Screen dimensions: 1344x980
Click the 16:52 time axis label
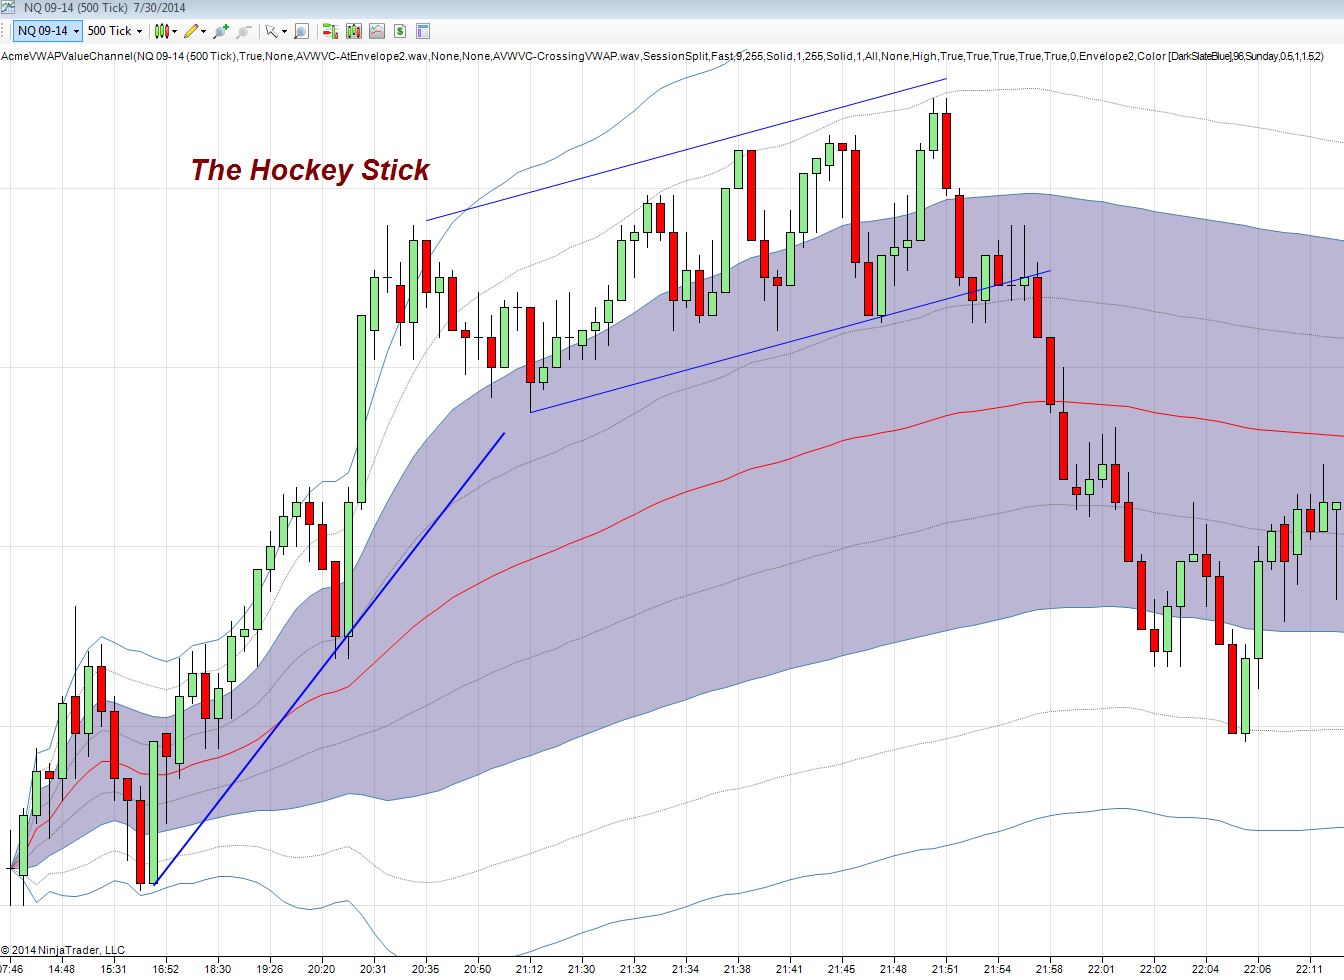pyautogui.click(x=165, y=969)
